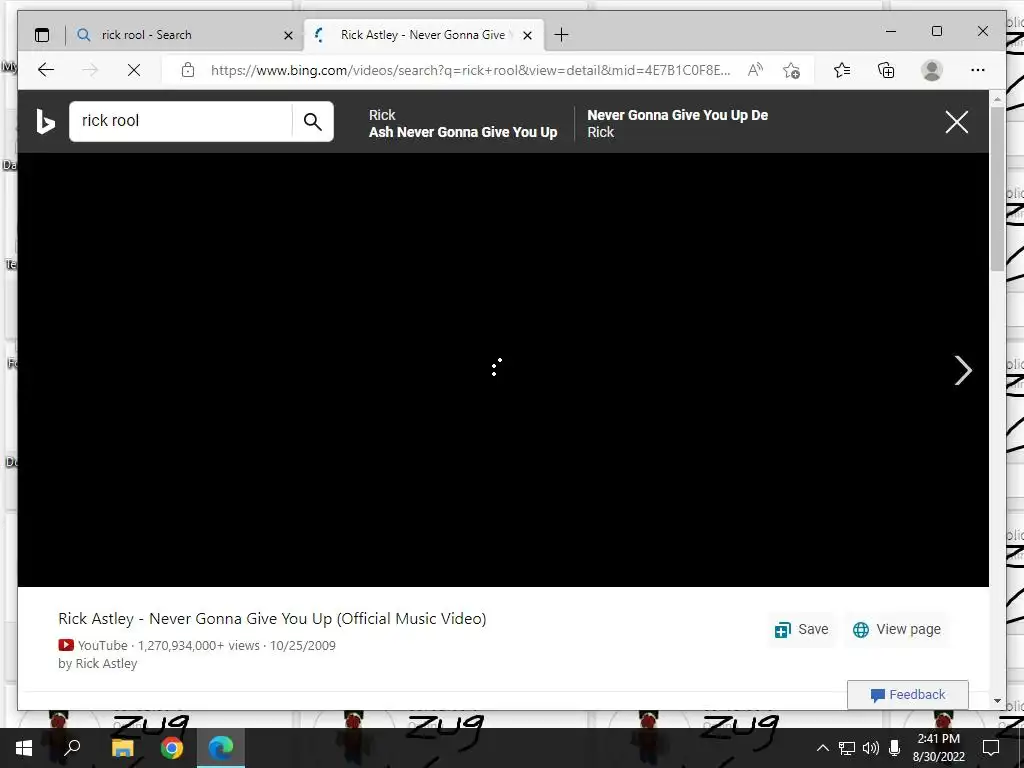Open the Rick Astley video title
The image size is (1024, 768).
coord(272,618)
